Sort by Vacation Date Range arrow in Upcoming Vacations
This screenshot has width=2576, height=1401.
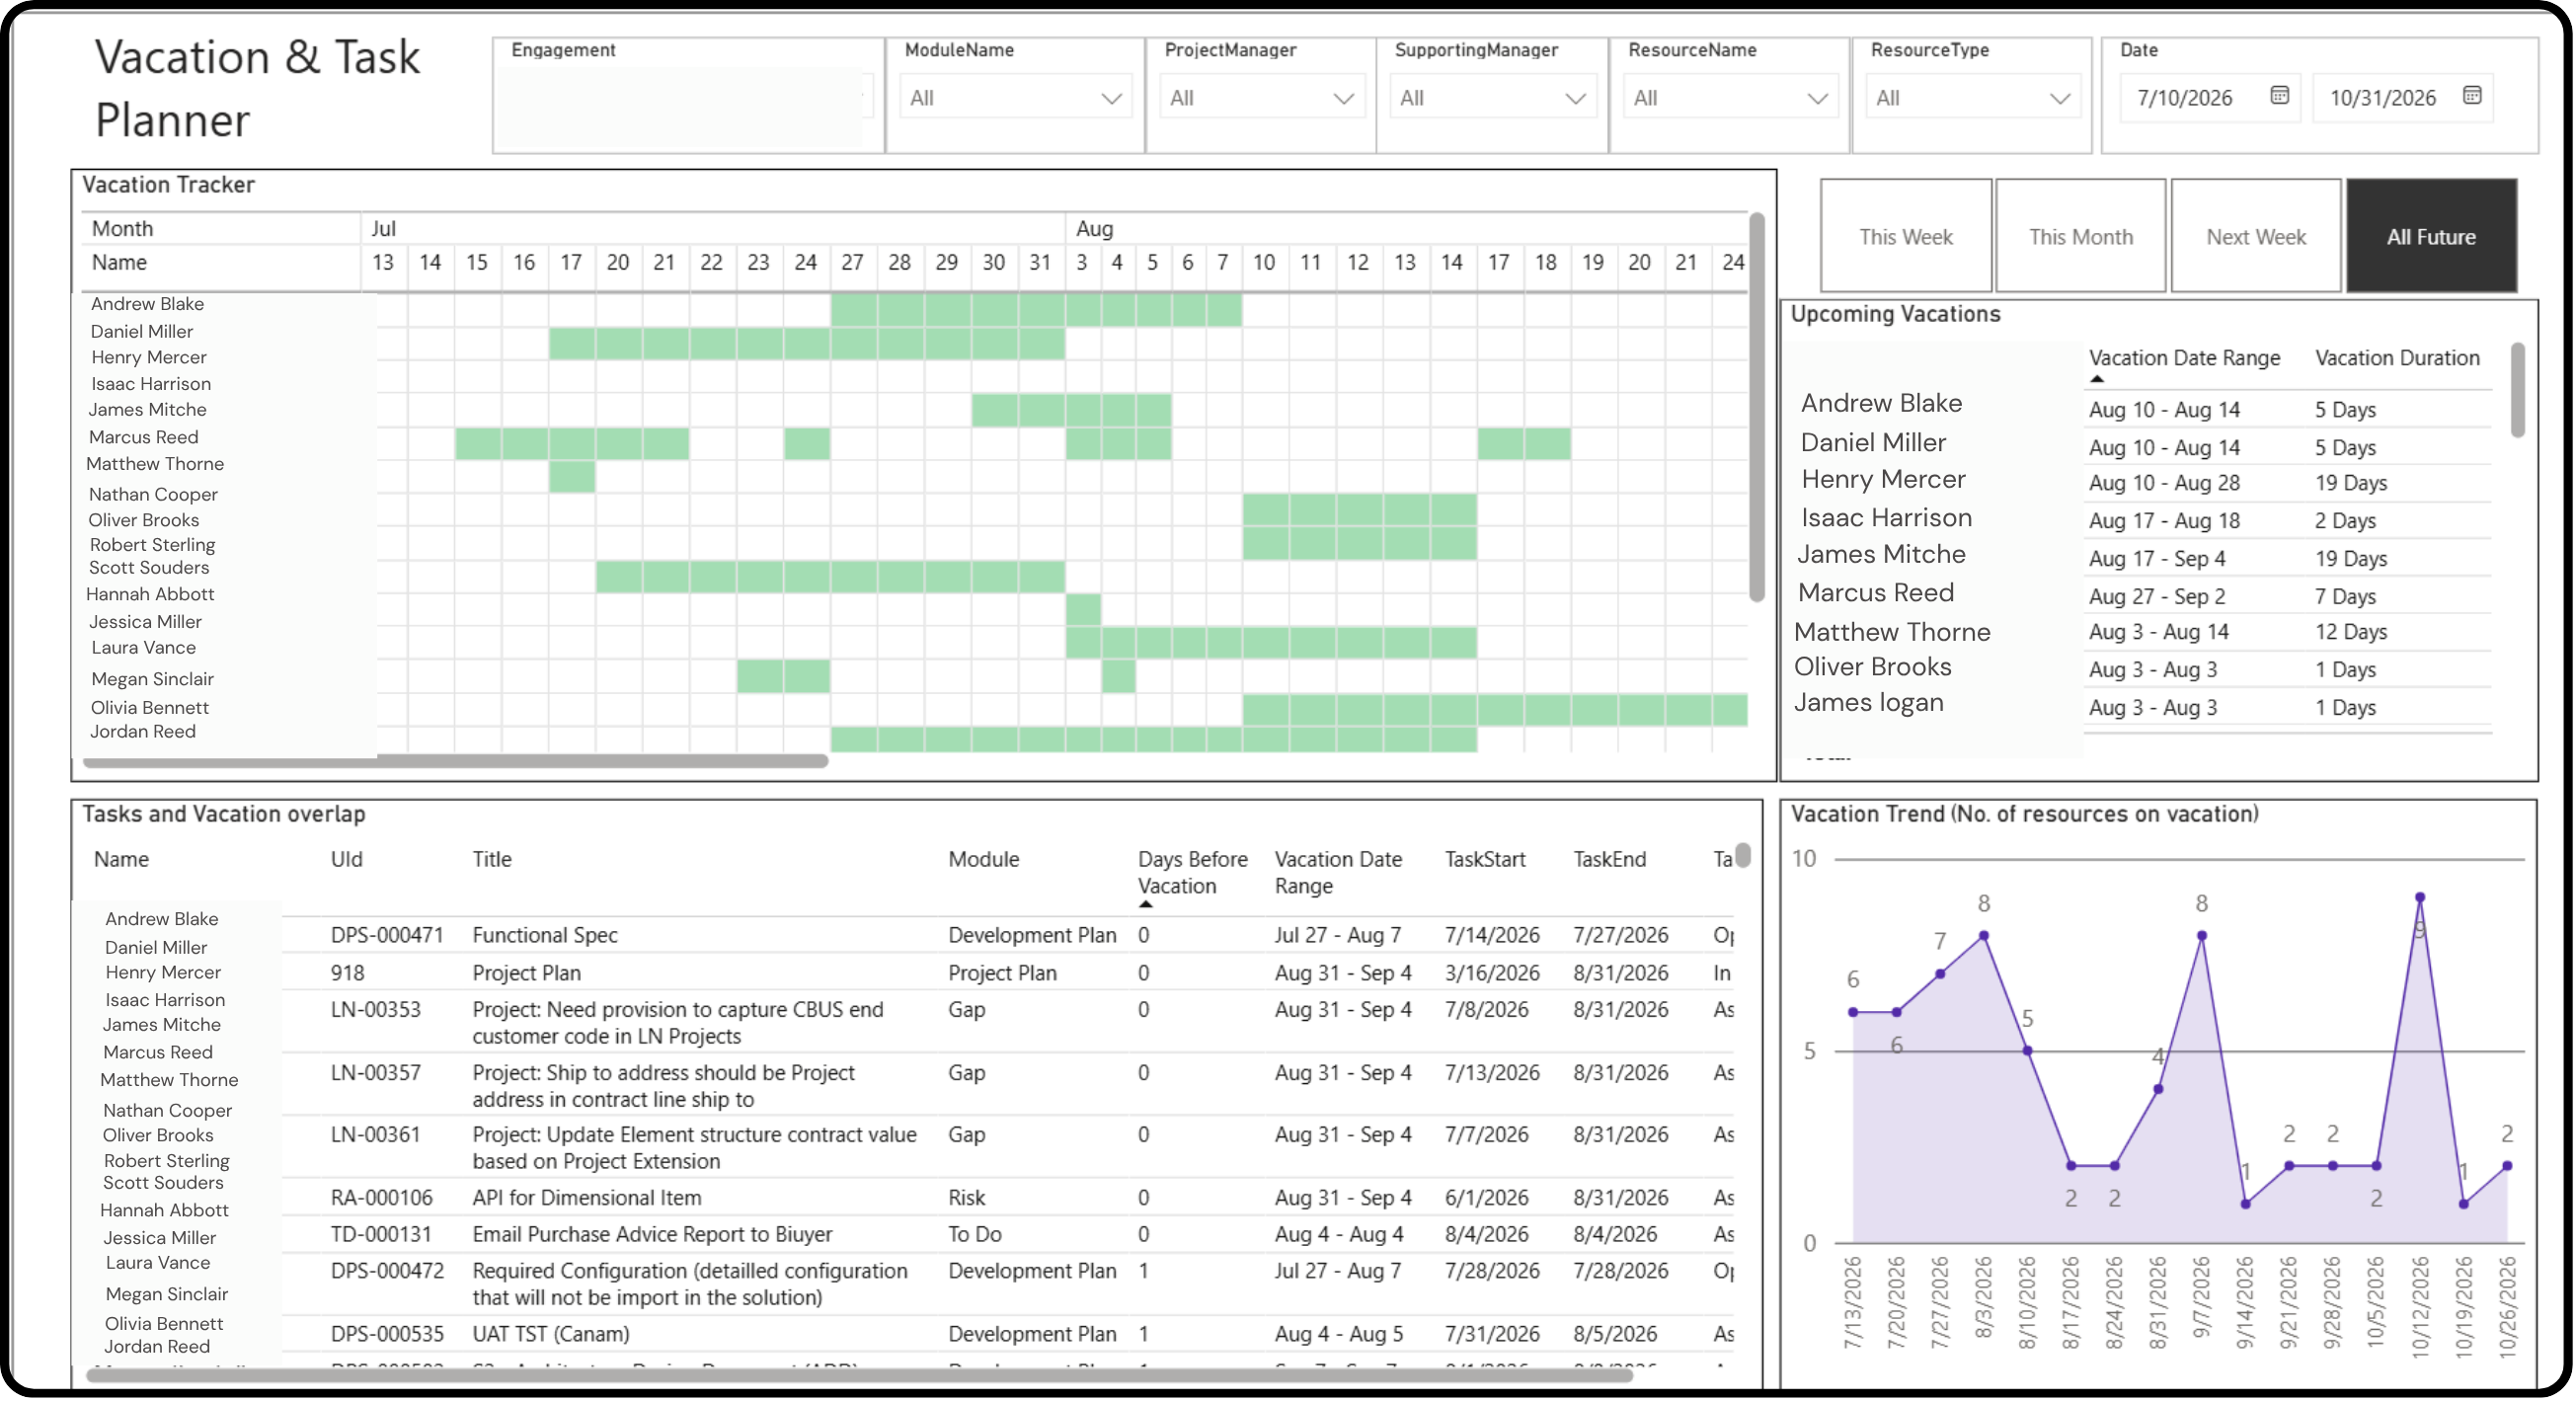2097,379
